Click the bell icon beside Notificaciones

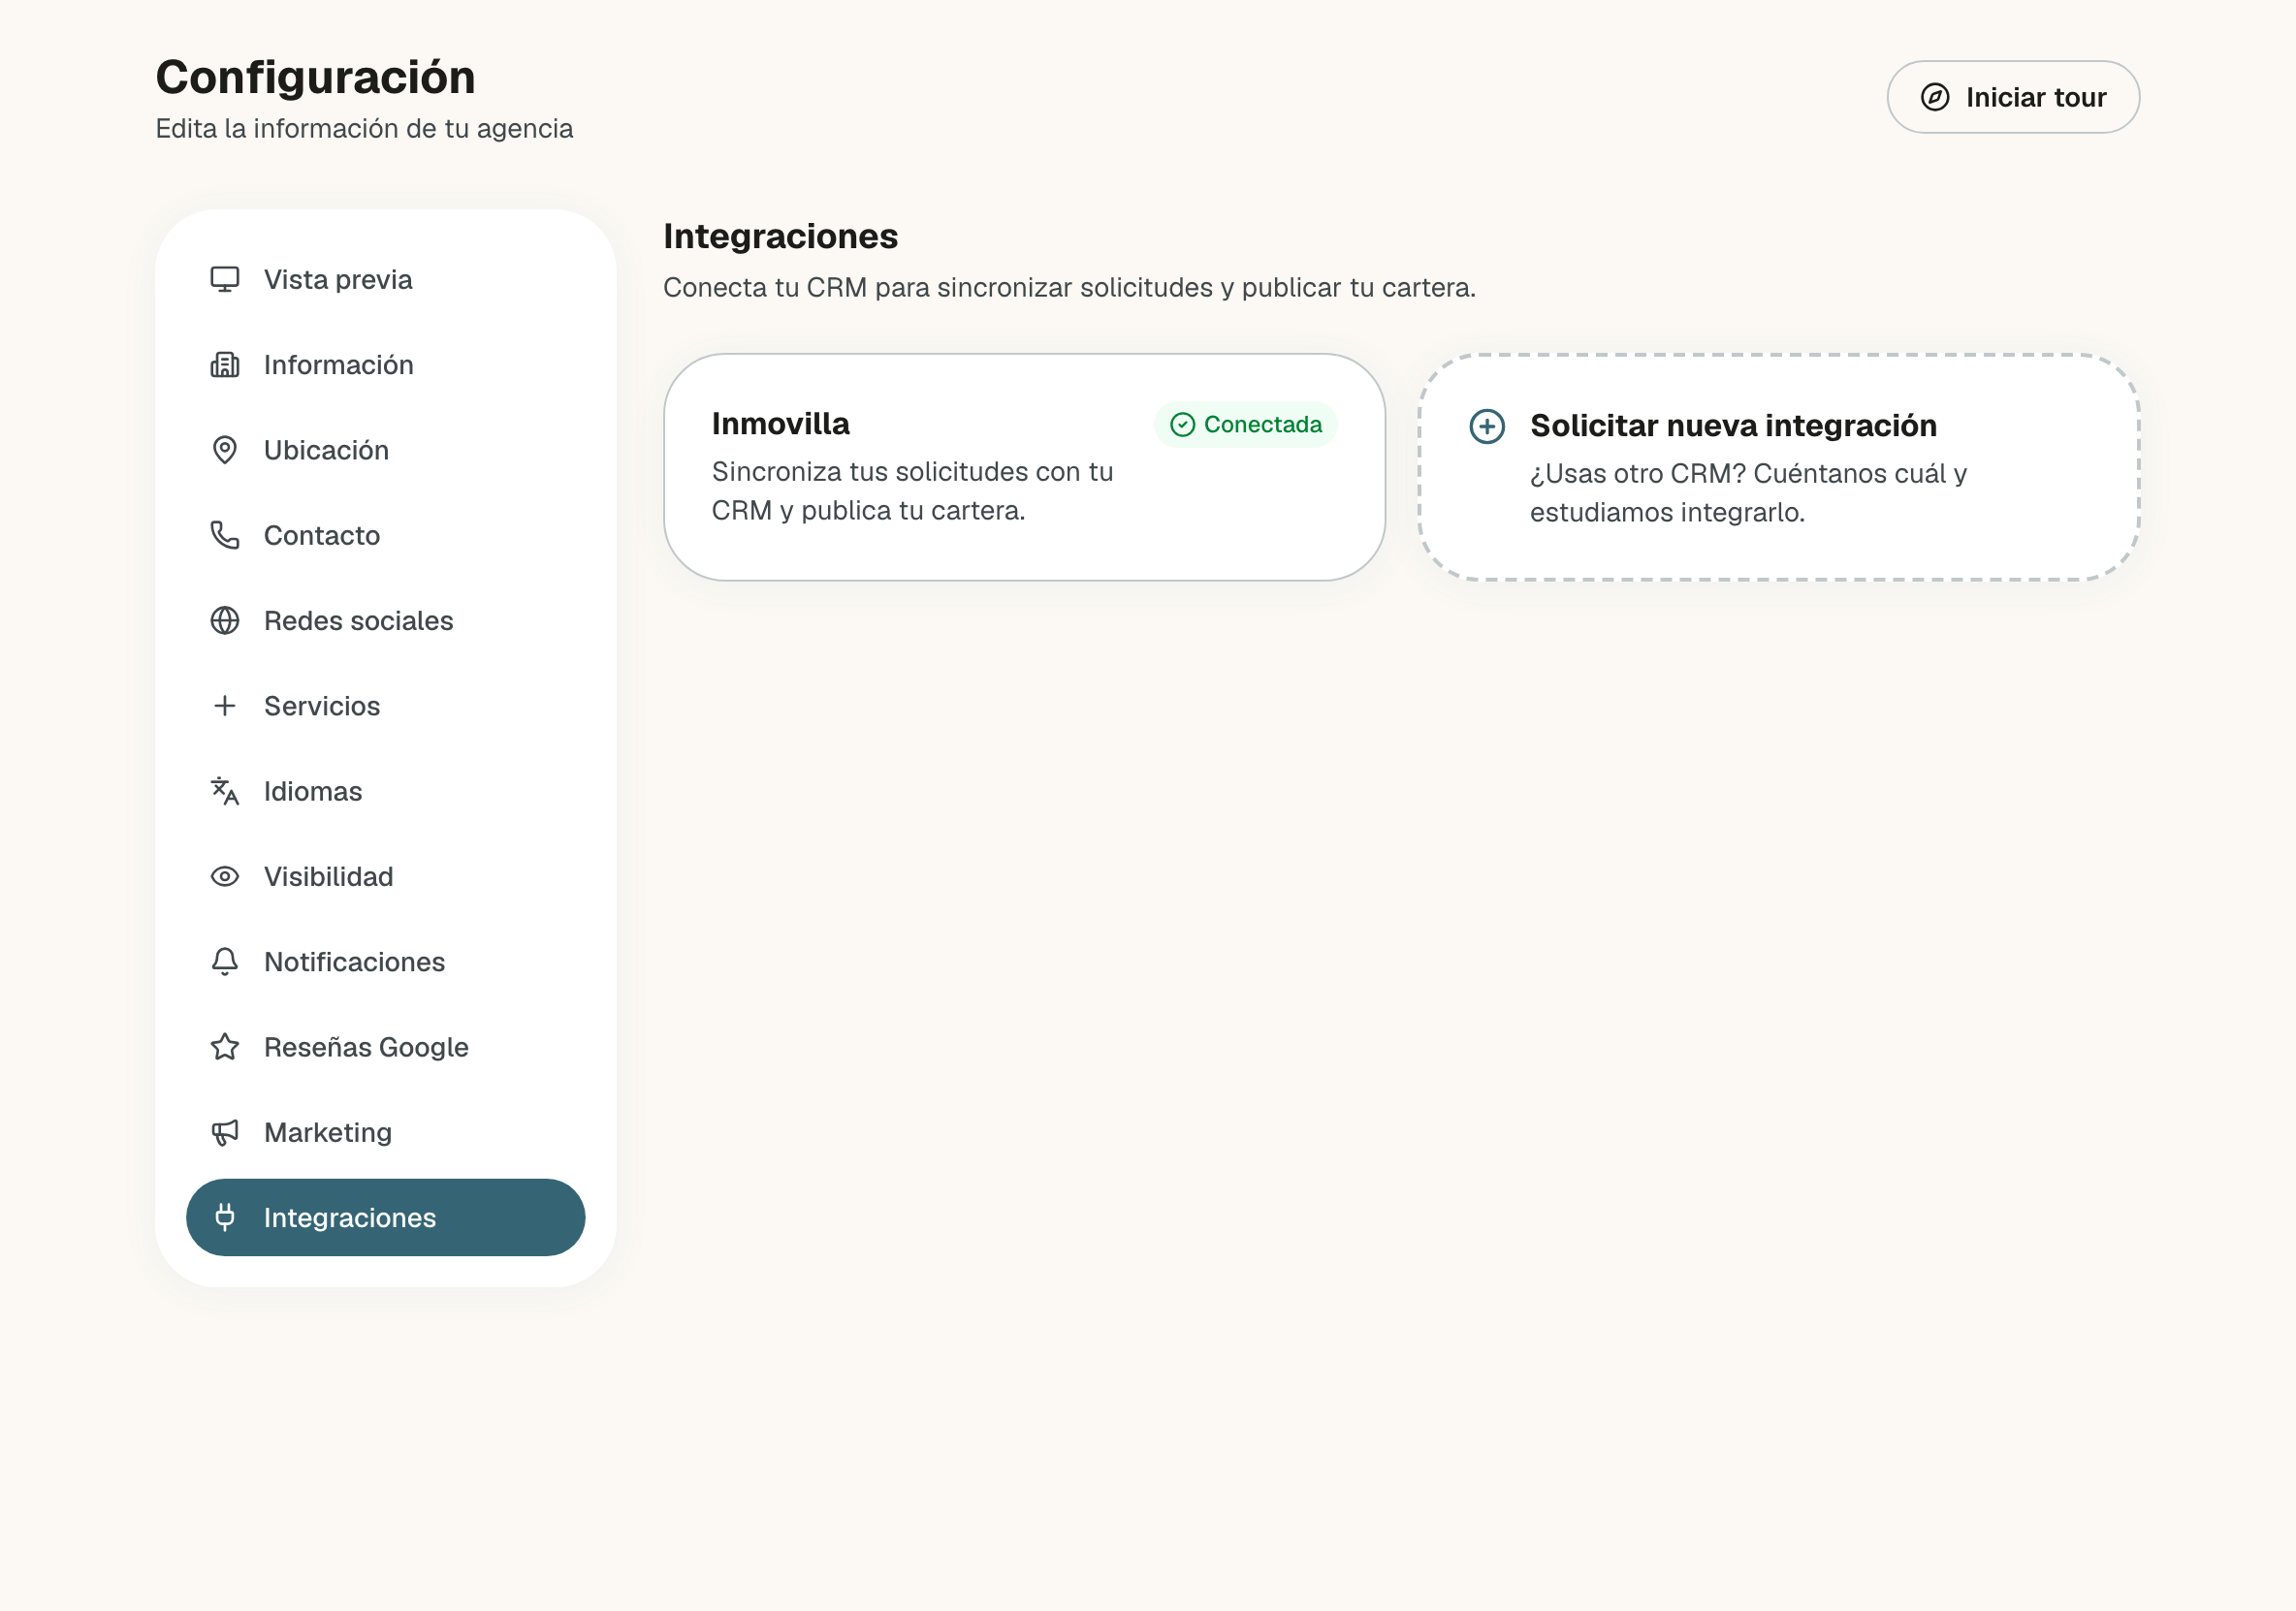[x=225, y=962]
